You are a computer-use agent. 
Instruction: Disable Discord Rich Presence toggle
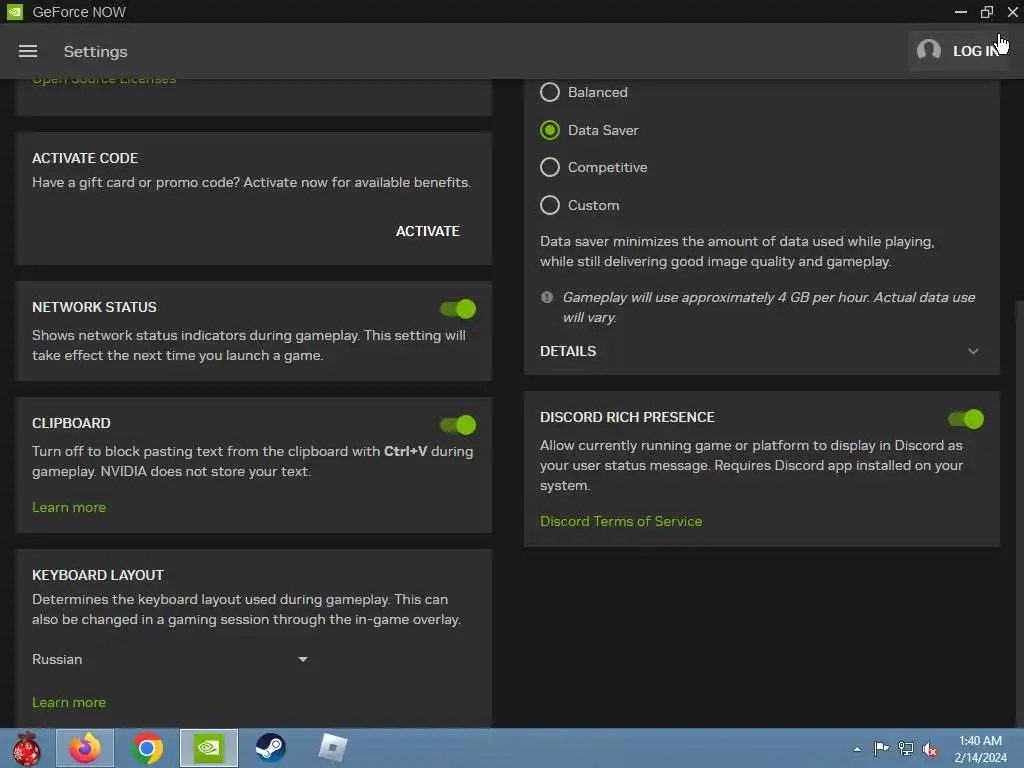pos(966,419)
